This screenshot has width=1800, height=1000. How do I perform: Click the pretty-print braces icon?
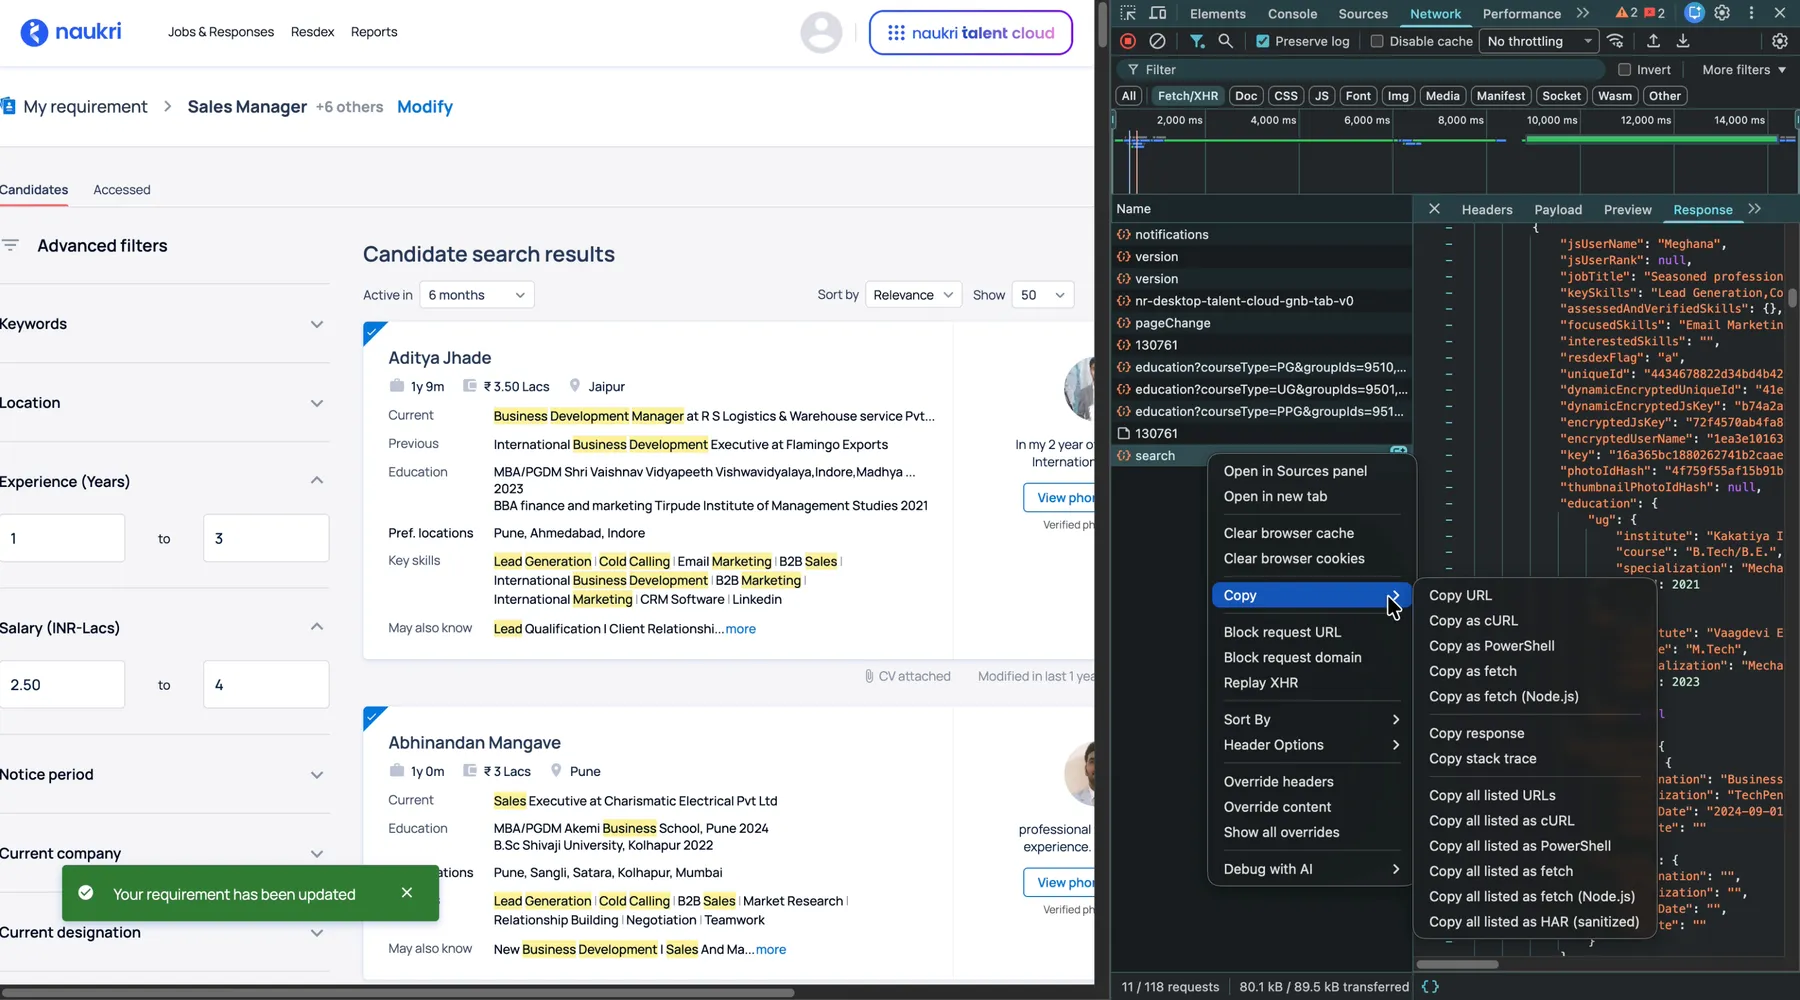point(1430,986)
